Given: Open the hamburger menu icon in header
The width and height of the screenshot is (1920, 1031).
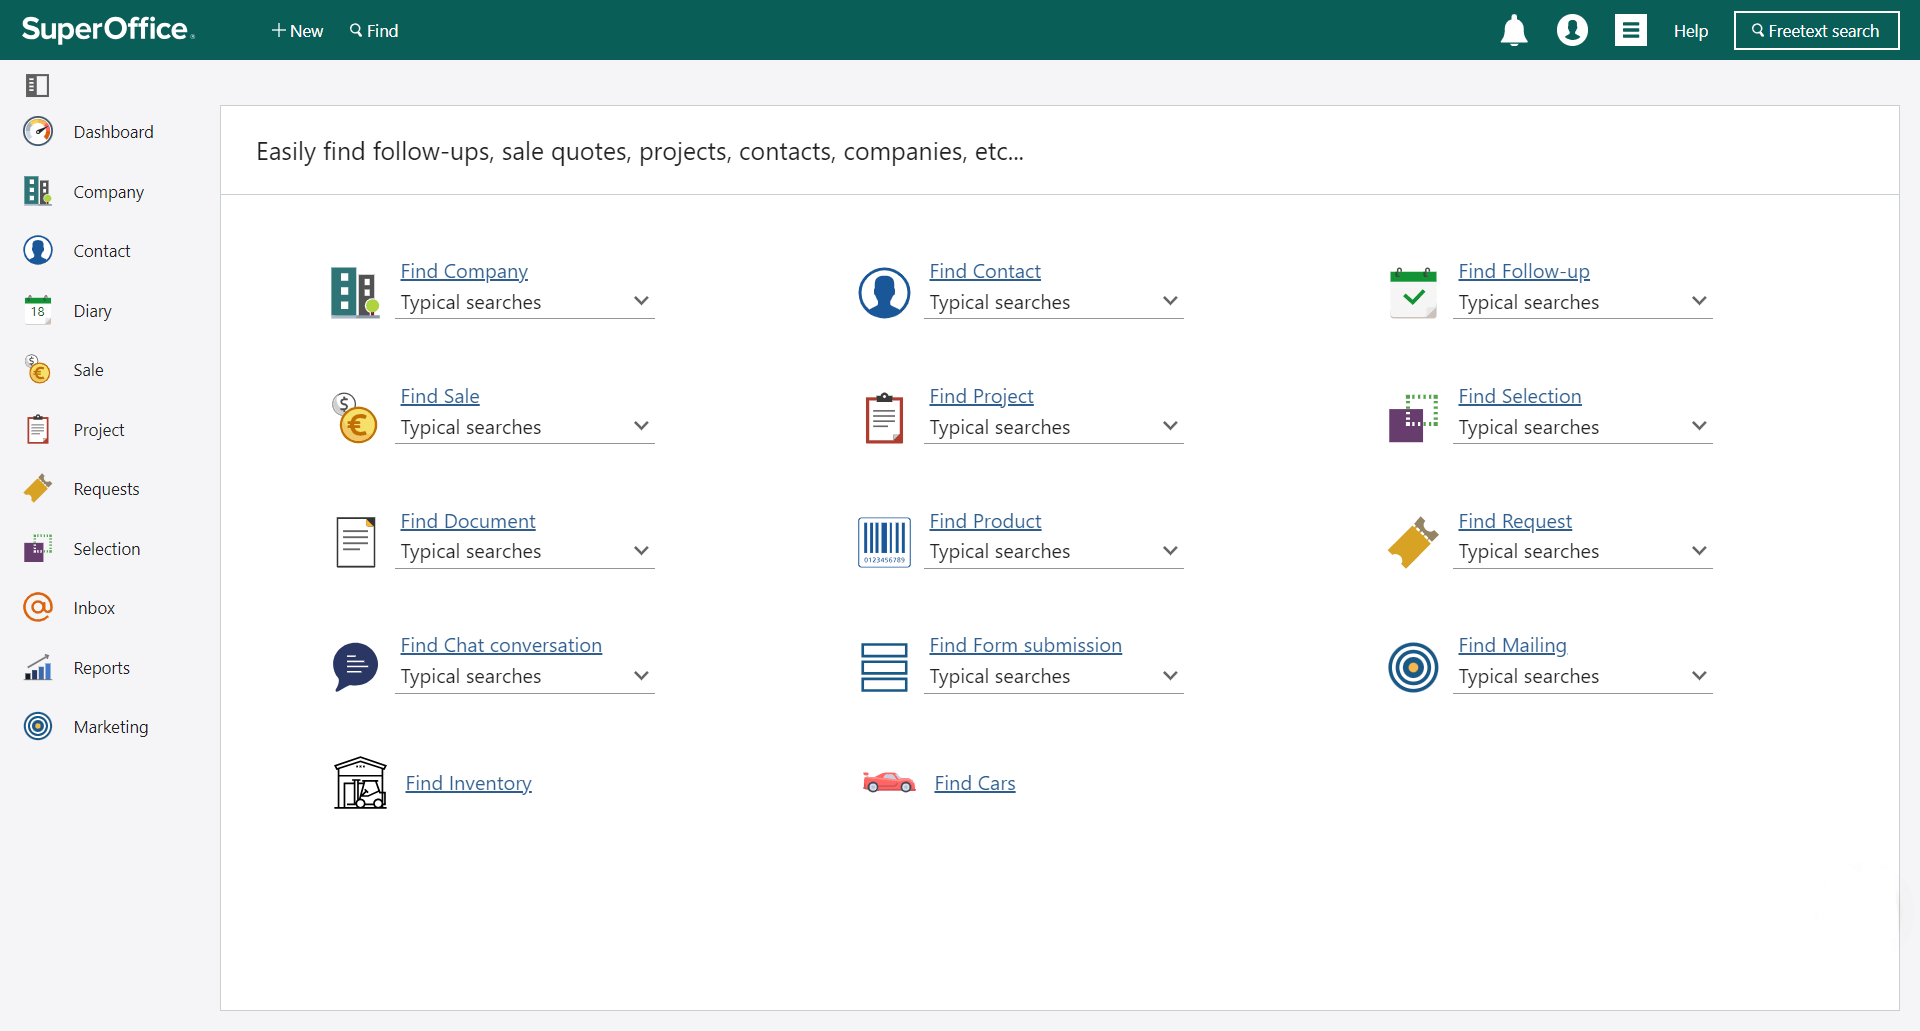Looking at the screenshot, I should [1631, 30].
